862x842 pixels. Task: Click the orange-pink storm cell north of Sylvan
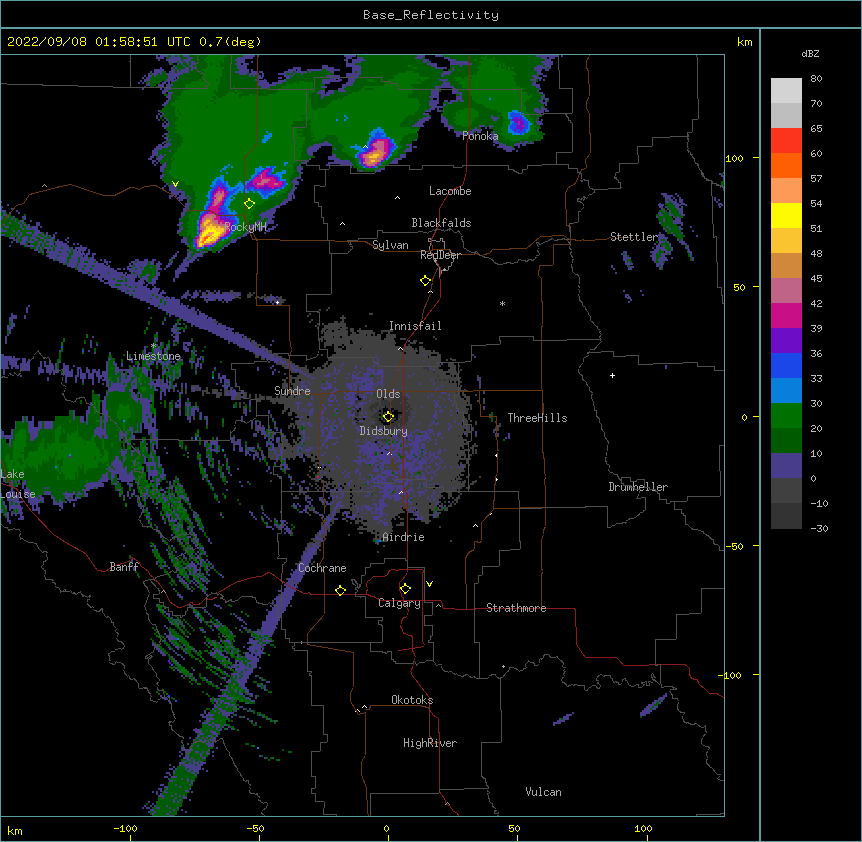(376, 151)
